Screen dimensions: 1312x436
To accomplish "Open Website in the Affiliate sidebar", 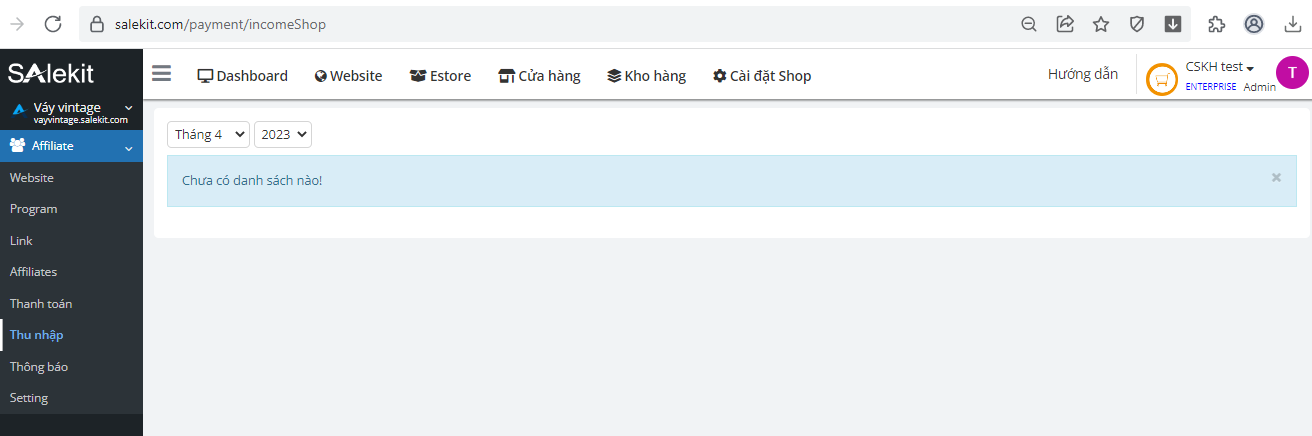I will 32,178.
